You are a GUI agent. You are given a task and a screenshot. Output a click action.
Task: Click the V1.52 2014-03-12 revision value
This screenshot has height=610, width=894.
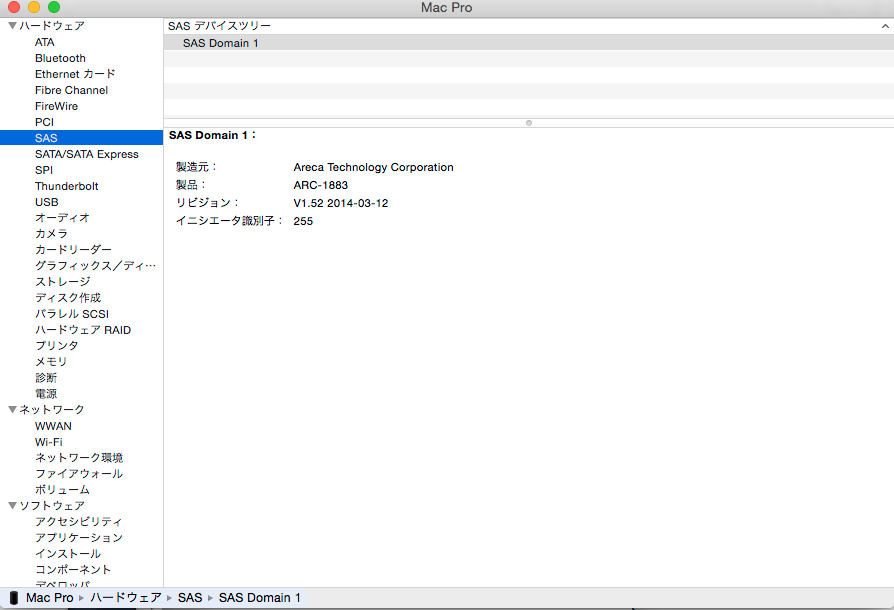pos(341,203)
